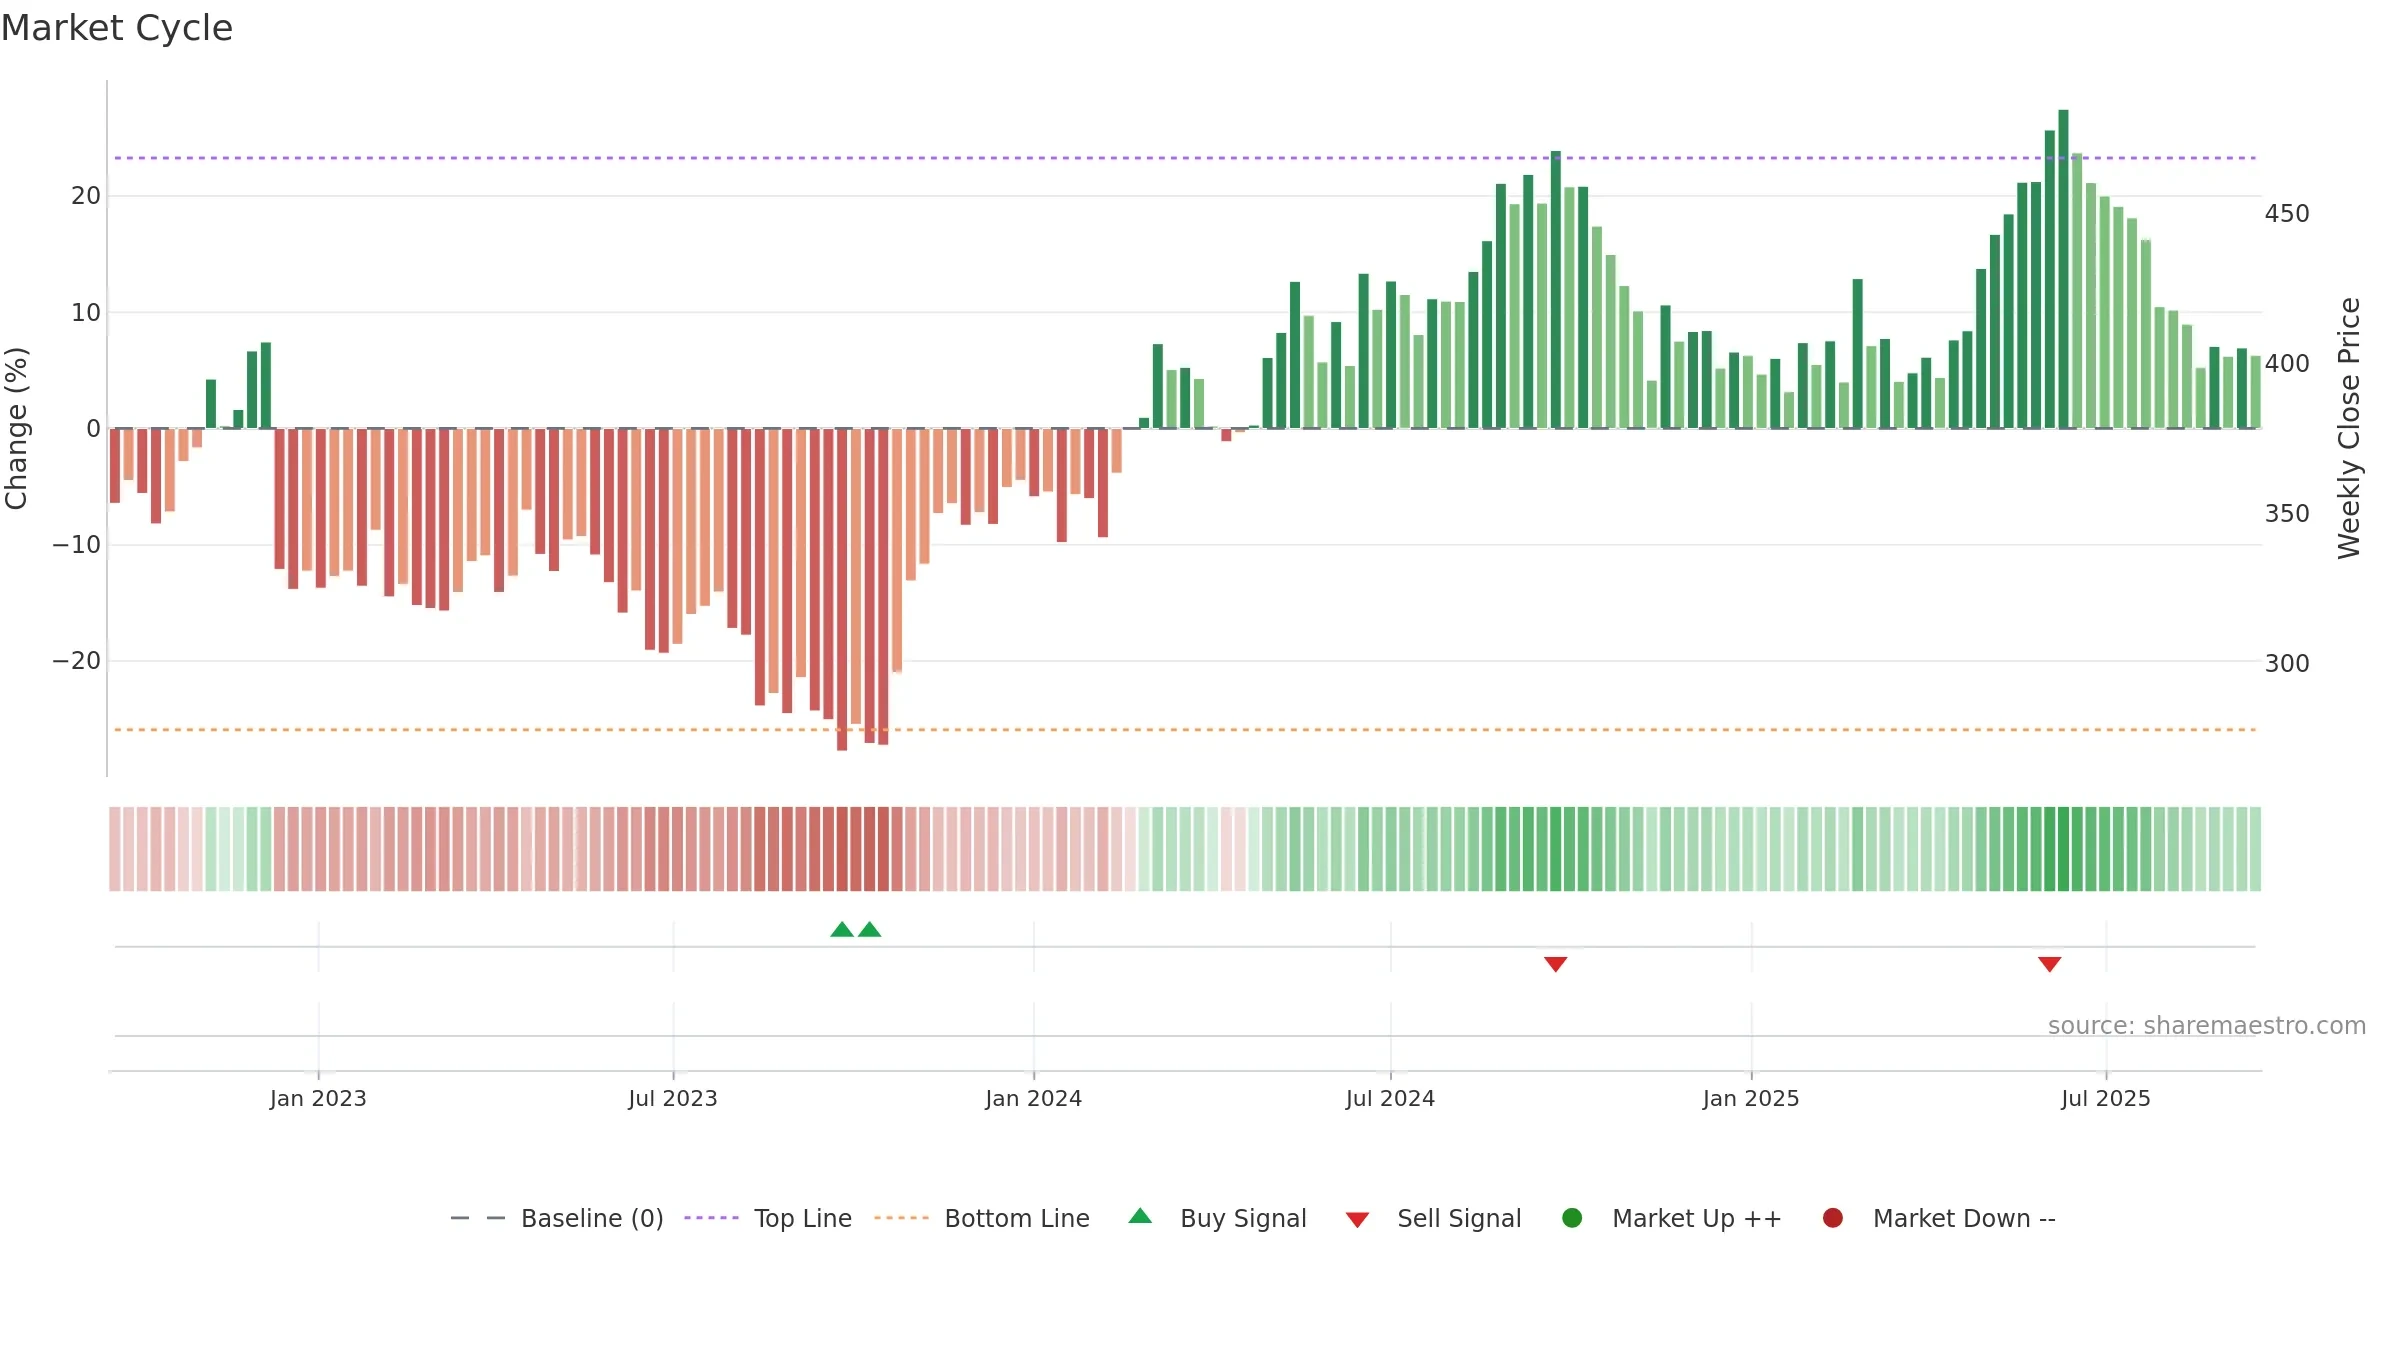This screenshot has width=2400, height=1350.
Task: Click the green Buy Signal triangle in legend
Action: (x=1140, y=1216)
